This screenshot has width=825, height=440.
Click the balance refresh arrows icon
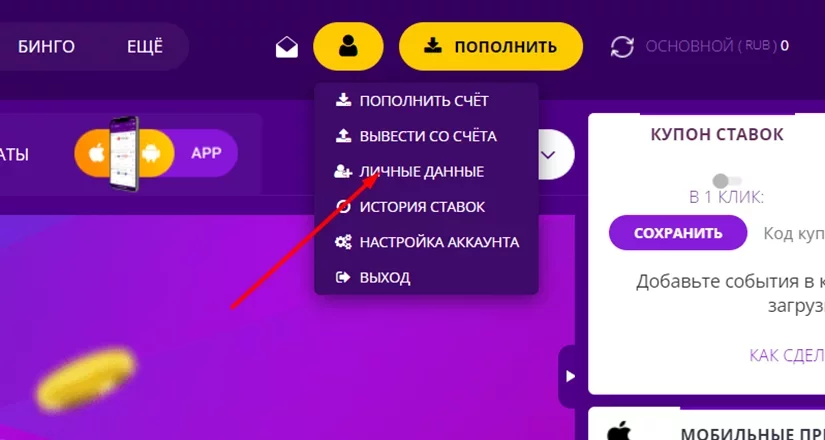tap(622, 47)
